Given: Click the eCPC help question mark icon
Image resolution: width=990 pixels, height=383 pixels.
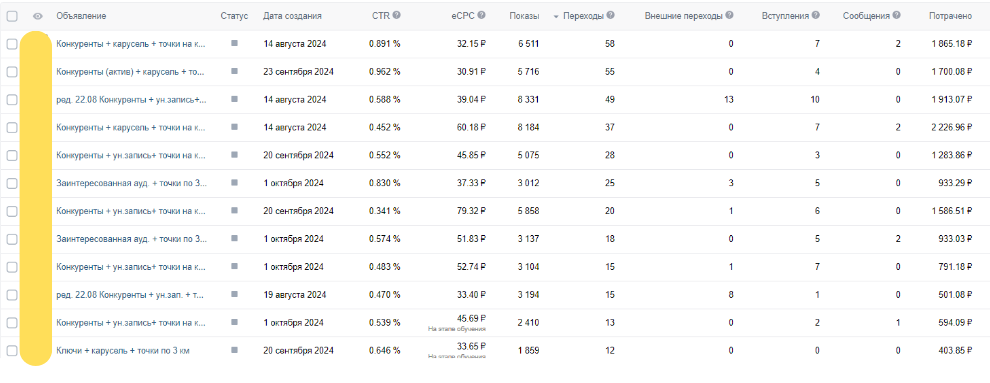Looking at the screenshot, I should 482,16.
